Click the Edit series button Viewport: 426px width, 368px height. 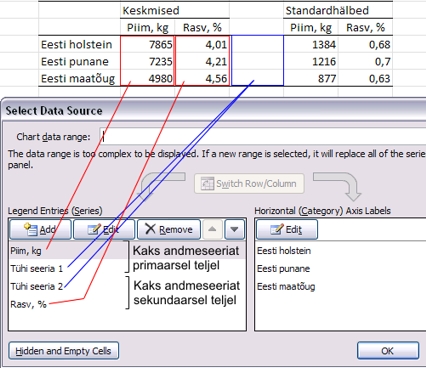pos(104,229)
